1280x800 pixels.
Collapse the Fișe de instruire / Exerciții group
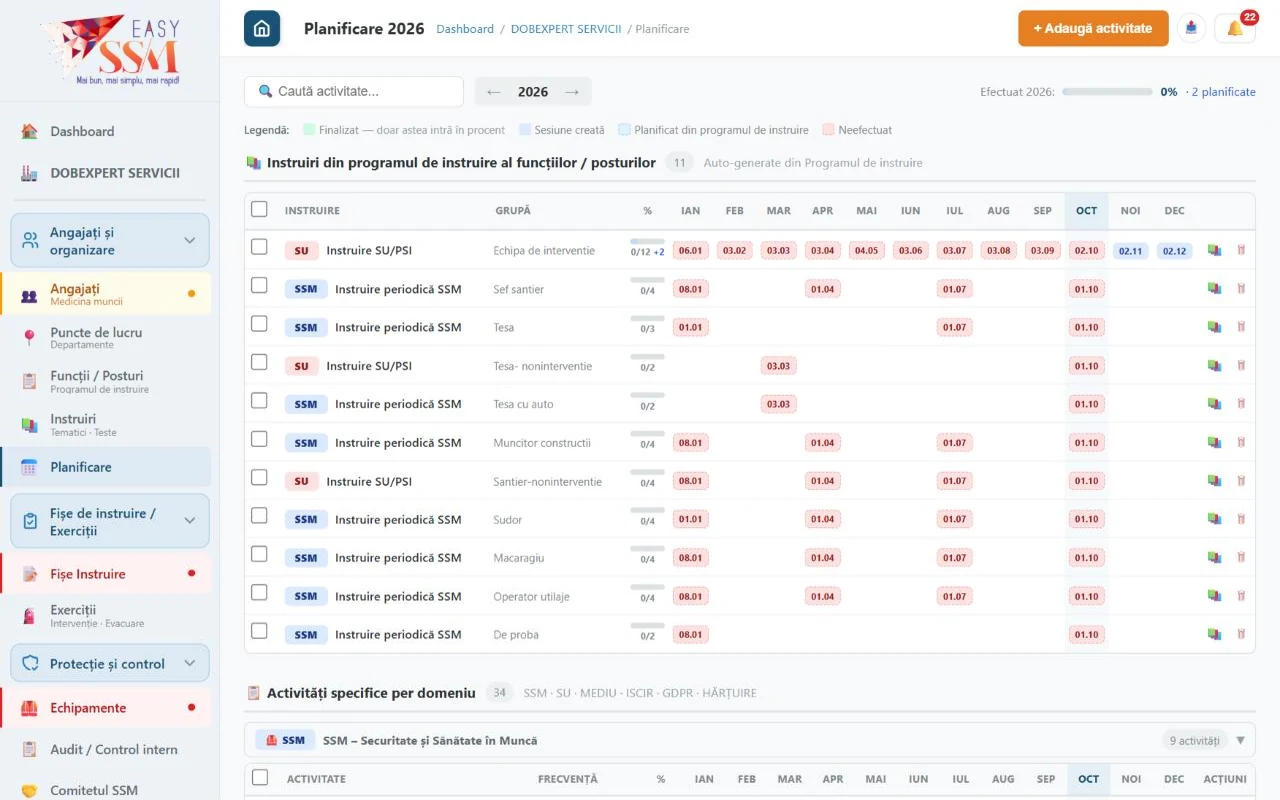(110, 521)
